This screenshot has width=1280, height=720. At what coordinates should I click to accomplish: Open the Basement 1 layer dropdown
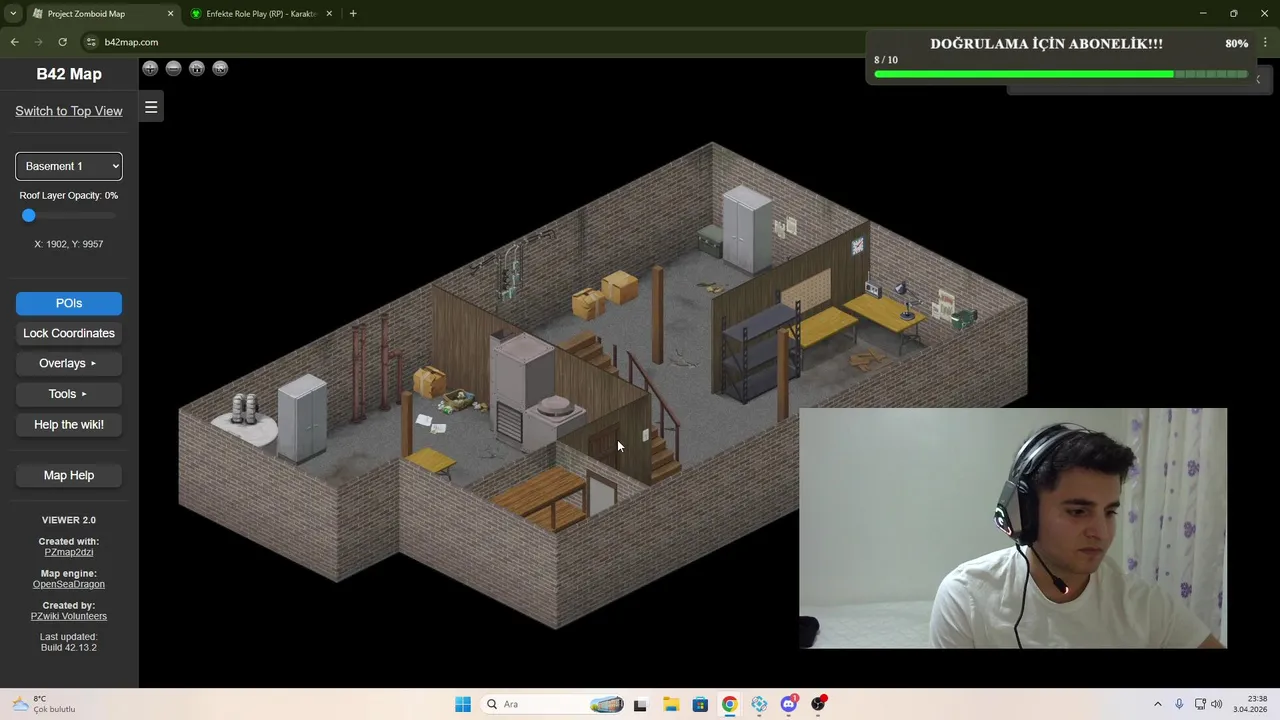(x=69, y=166)
